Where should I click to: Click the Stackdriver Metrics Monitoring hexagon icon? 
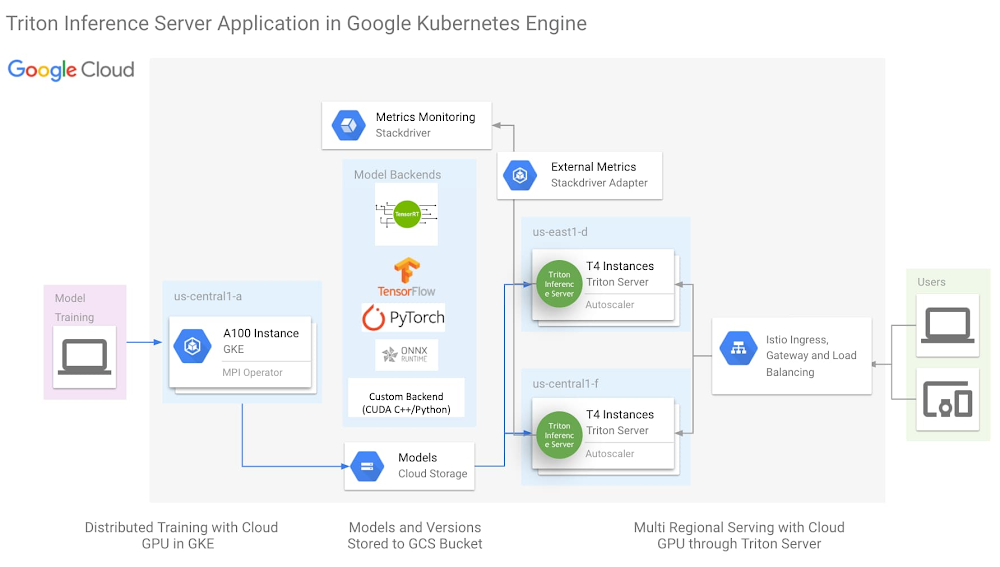(x=348, y=125)
